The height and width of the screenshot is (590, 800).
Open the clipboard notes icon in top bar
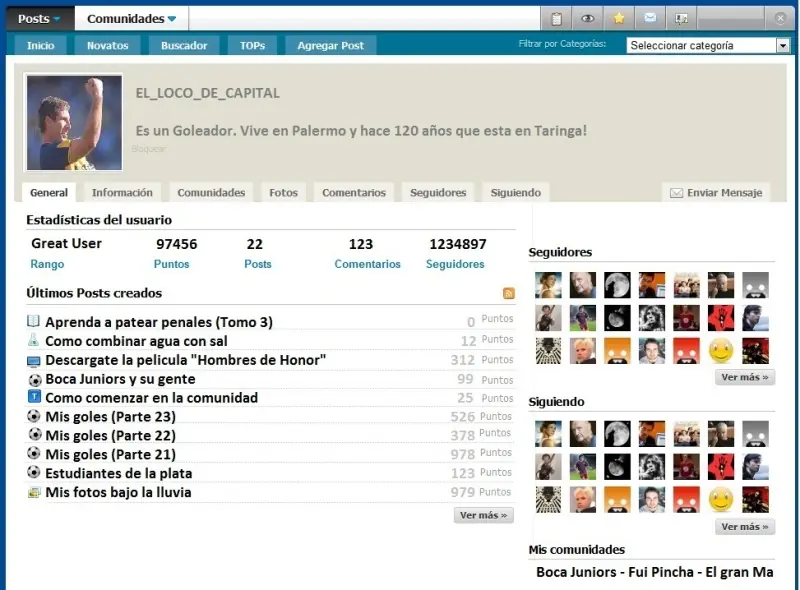tap(556, 19)
